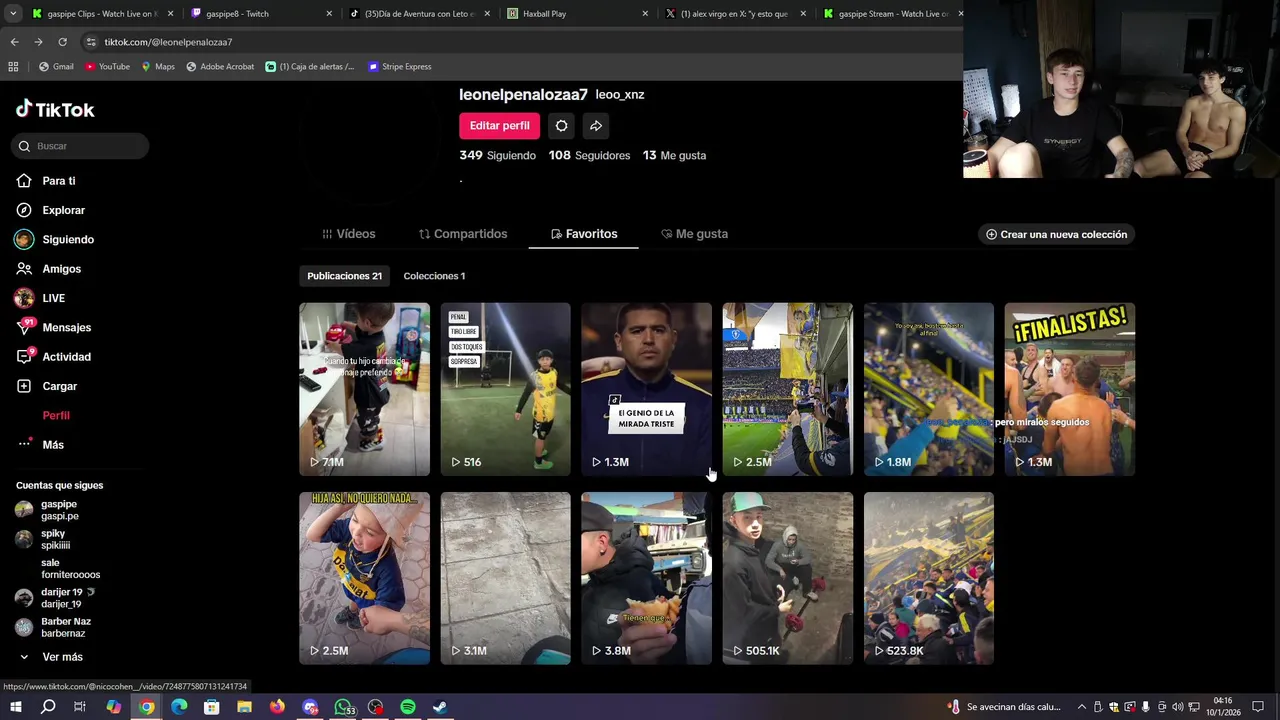Click the Buscar search field
The height and width of the screenshot is (720, 1280).
[81, 146]
